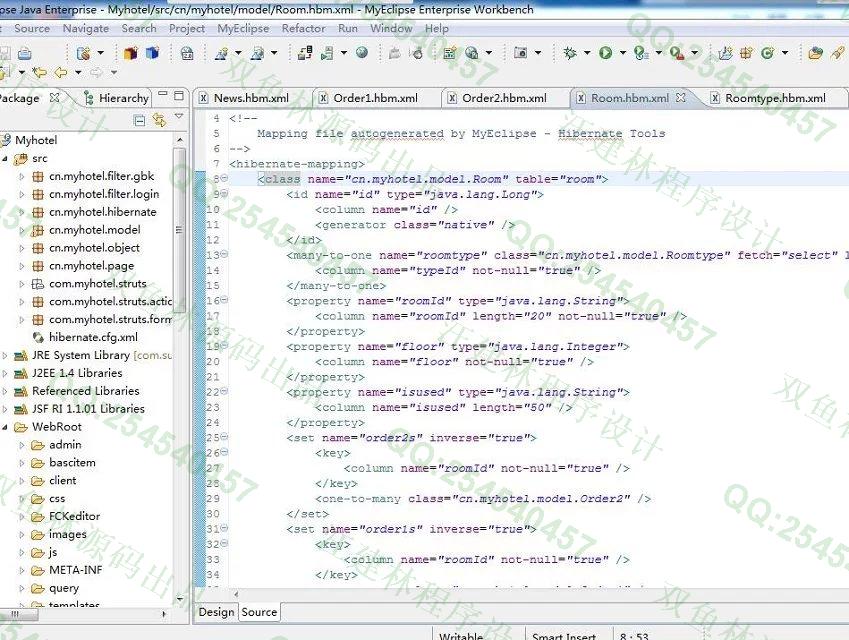The image size is (849, 640).
Task: Click the new web service icon
Action: (x=221, y=53)
